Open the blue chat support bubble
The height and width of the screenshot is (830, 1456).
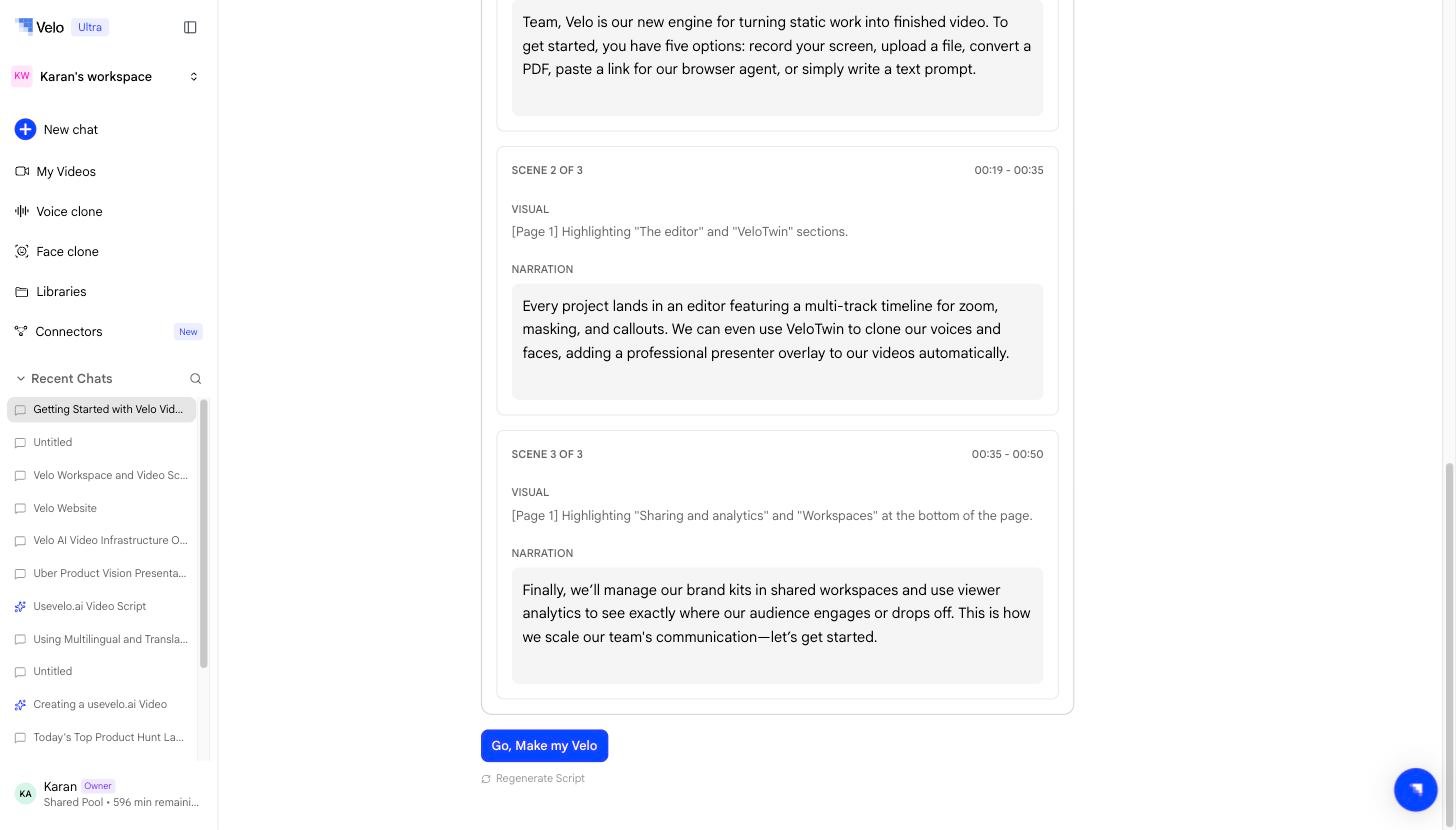1416,790
